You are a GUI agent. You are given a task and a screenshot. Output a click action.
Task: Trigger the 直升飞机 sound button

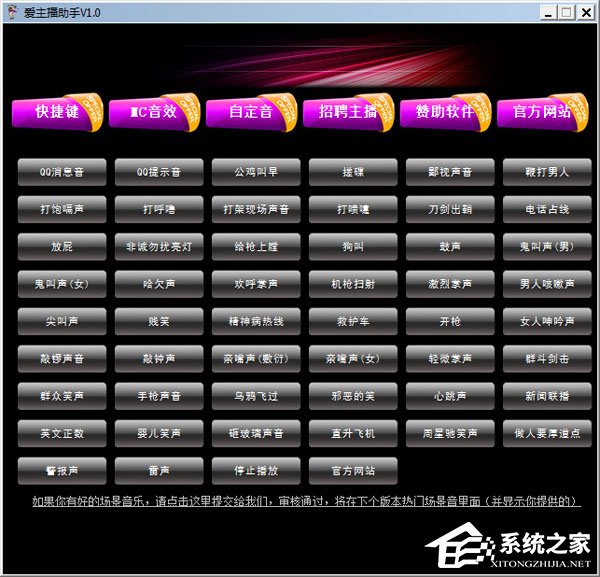[353, 433]
